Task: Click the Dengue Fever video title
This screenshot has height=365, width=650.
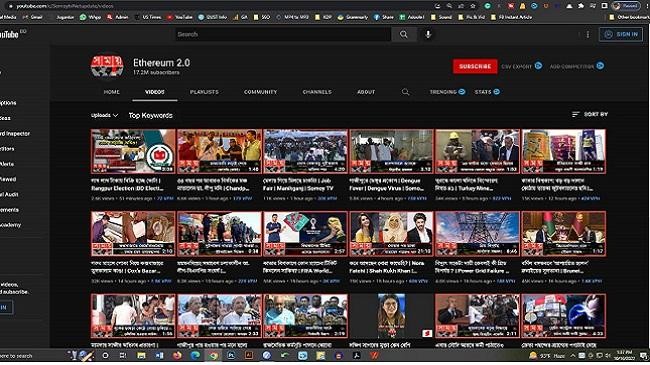Action: click(x=387, y=185)
